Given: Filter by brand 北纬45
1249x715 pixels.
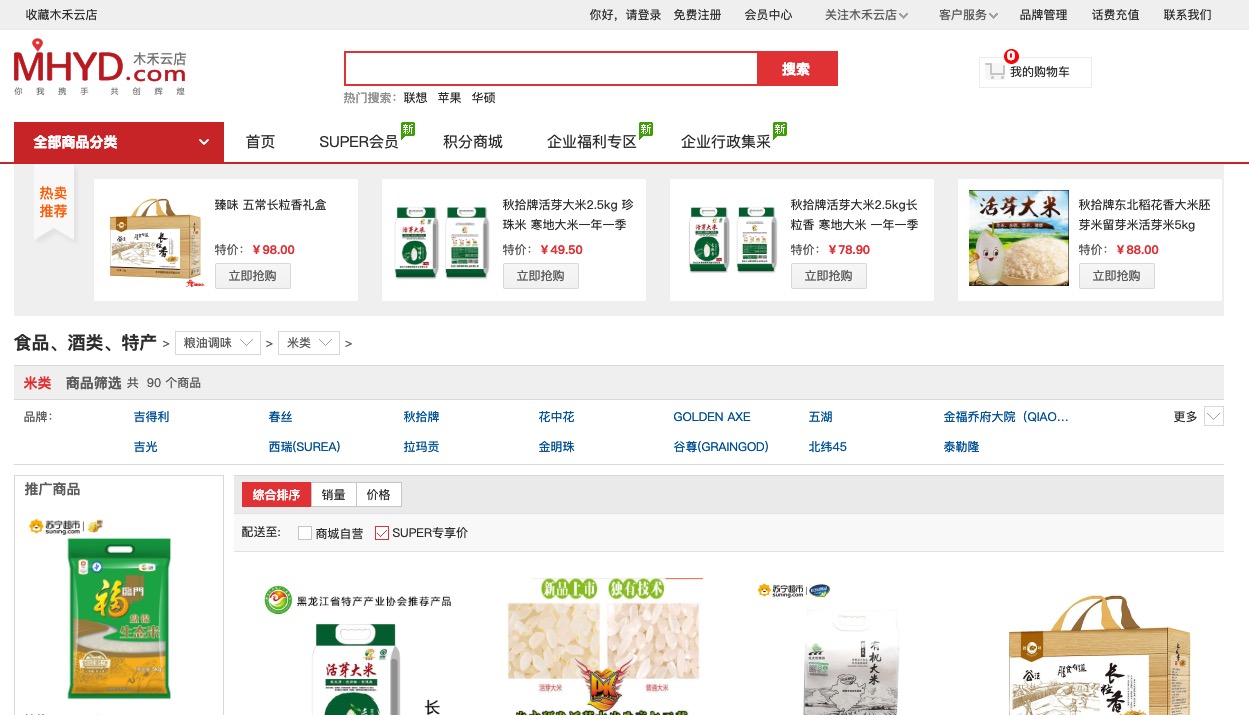Looking at the screenshot, I should click(x=828, y=447).
